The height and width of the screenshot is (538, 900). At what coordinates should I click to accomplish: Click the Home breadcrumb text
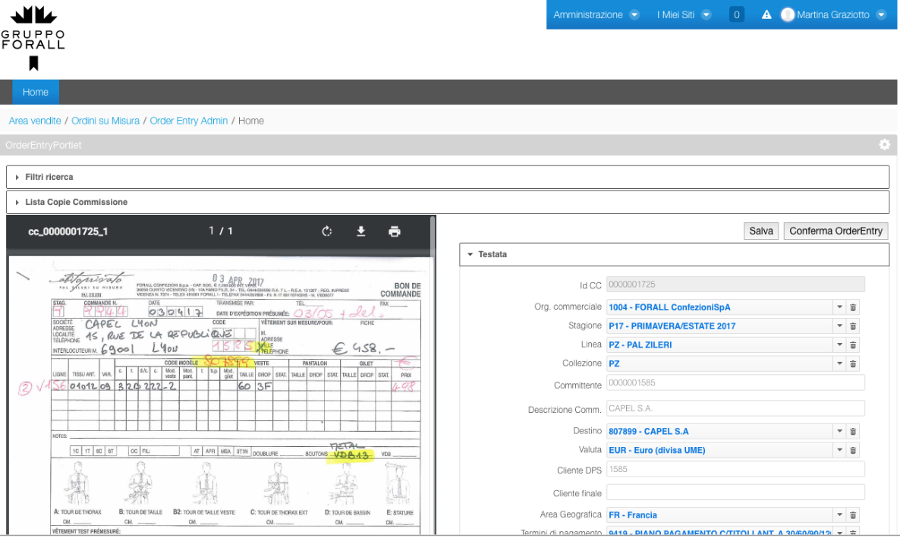tap(251, 121)
